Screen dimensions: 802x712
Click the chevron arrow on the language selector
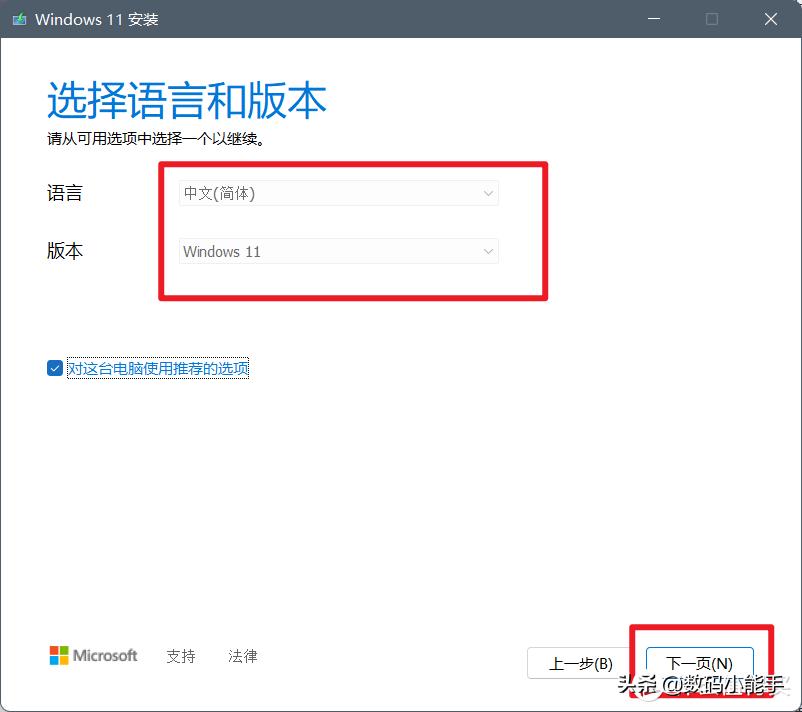[x=488, y=193]
